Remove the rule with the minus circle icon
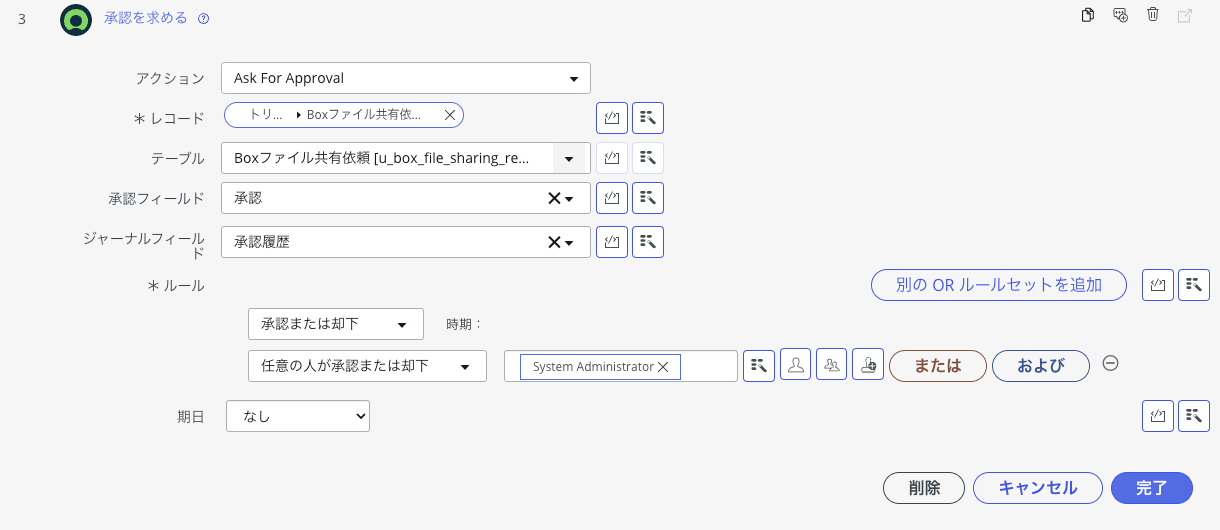The height and width of the screenshot is (530, 1220). point(1110,364)
